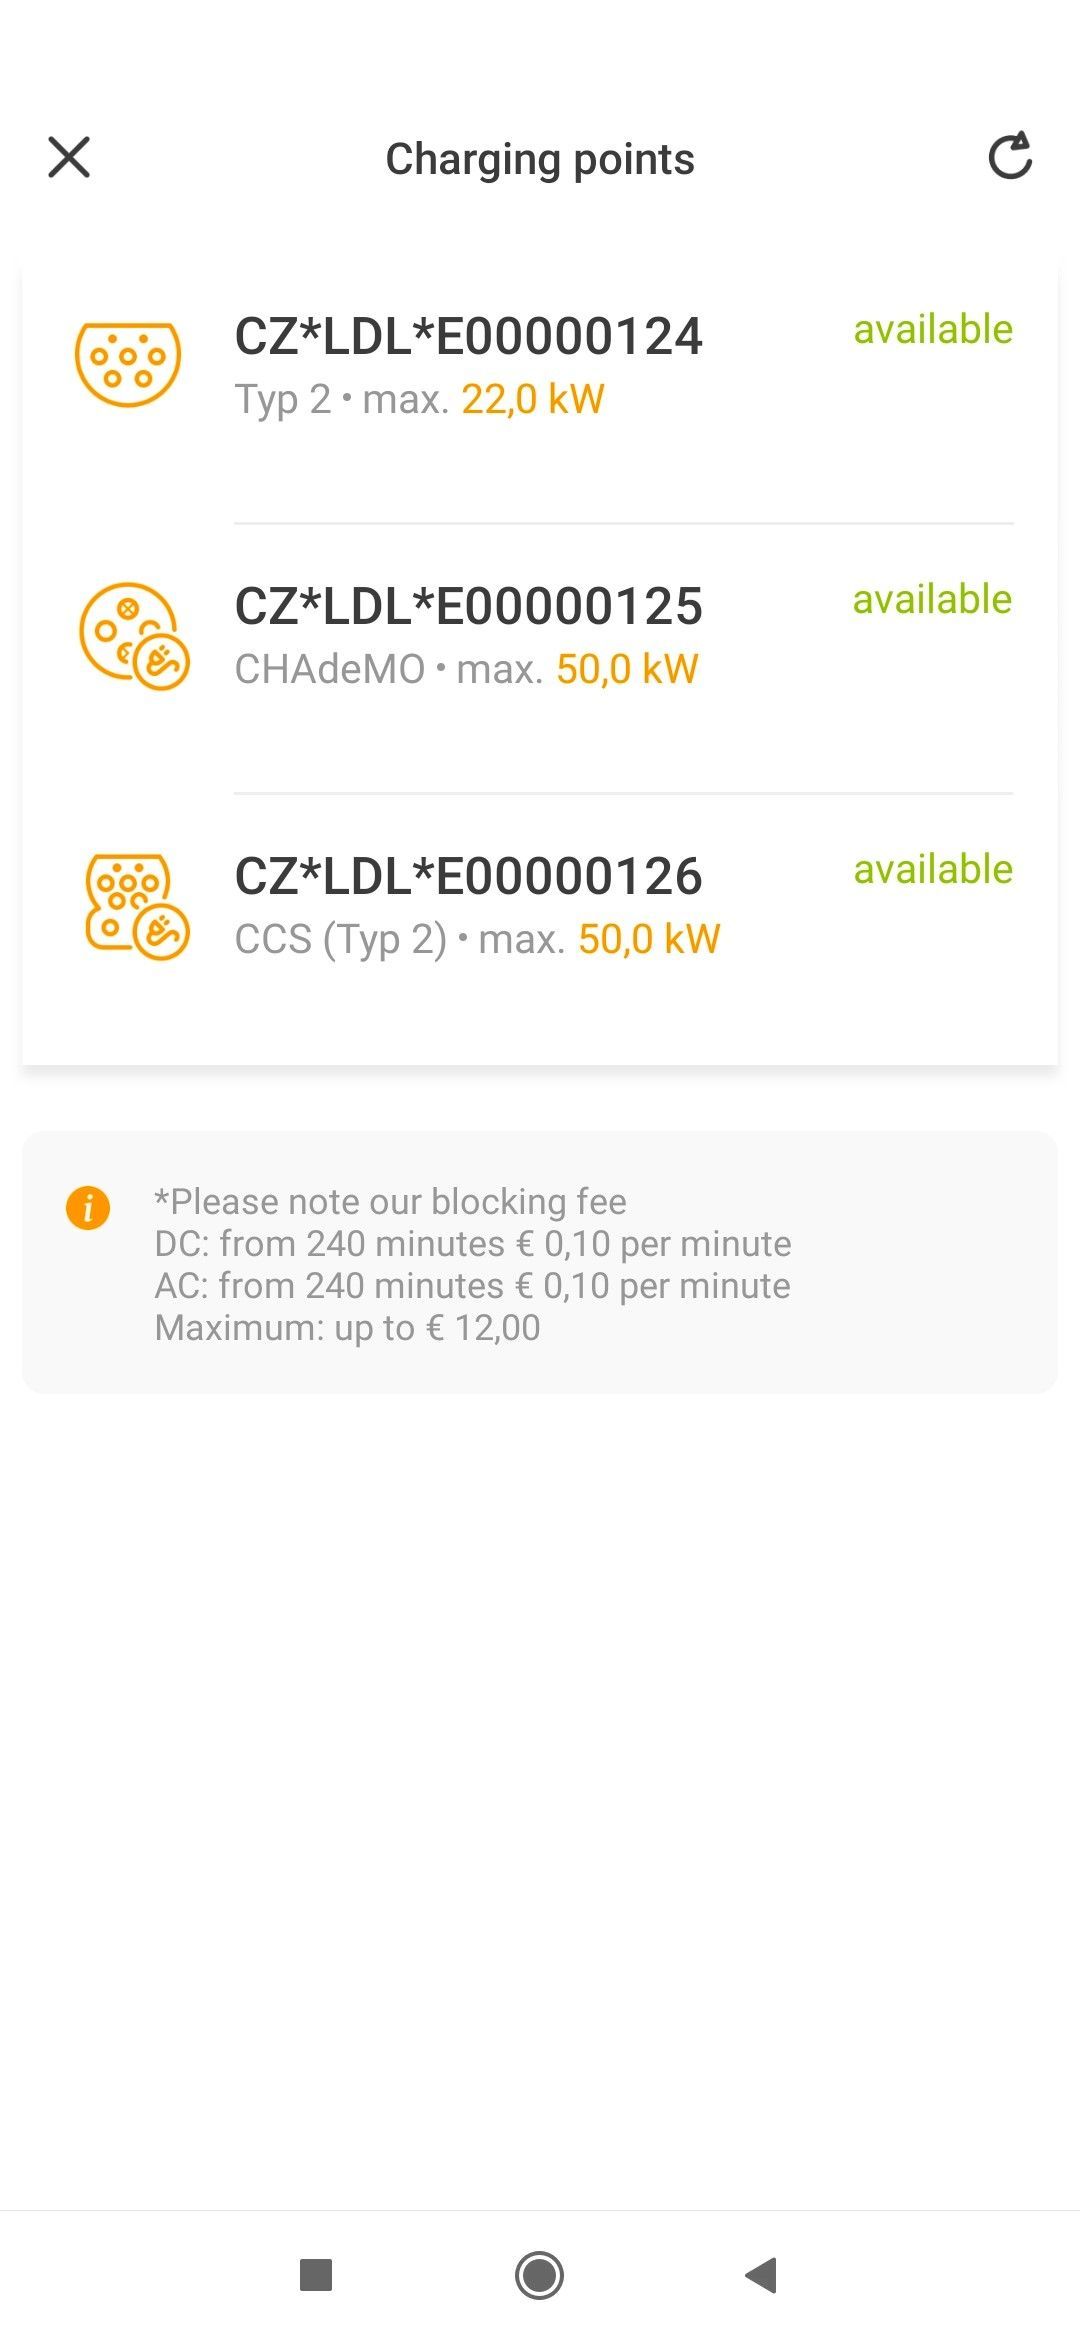Tap CHAdeMO max. 50,0 kW text
Screen dimensions: 1080x2340
(x=466, y=669)
